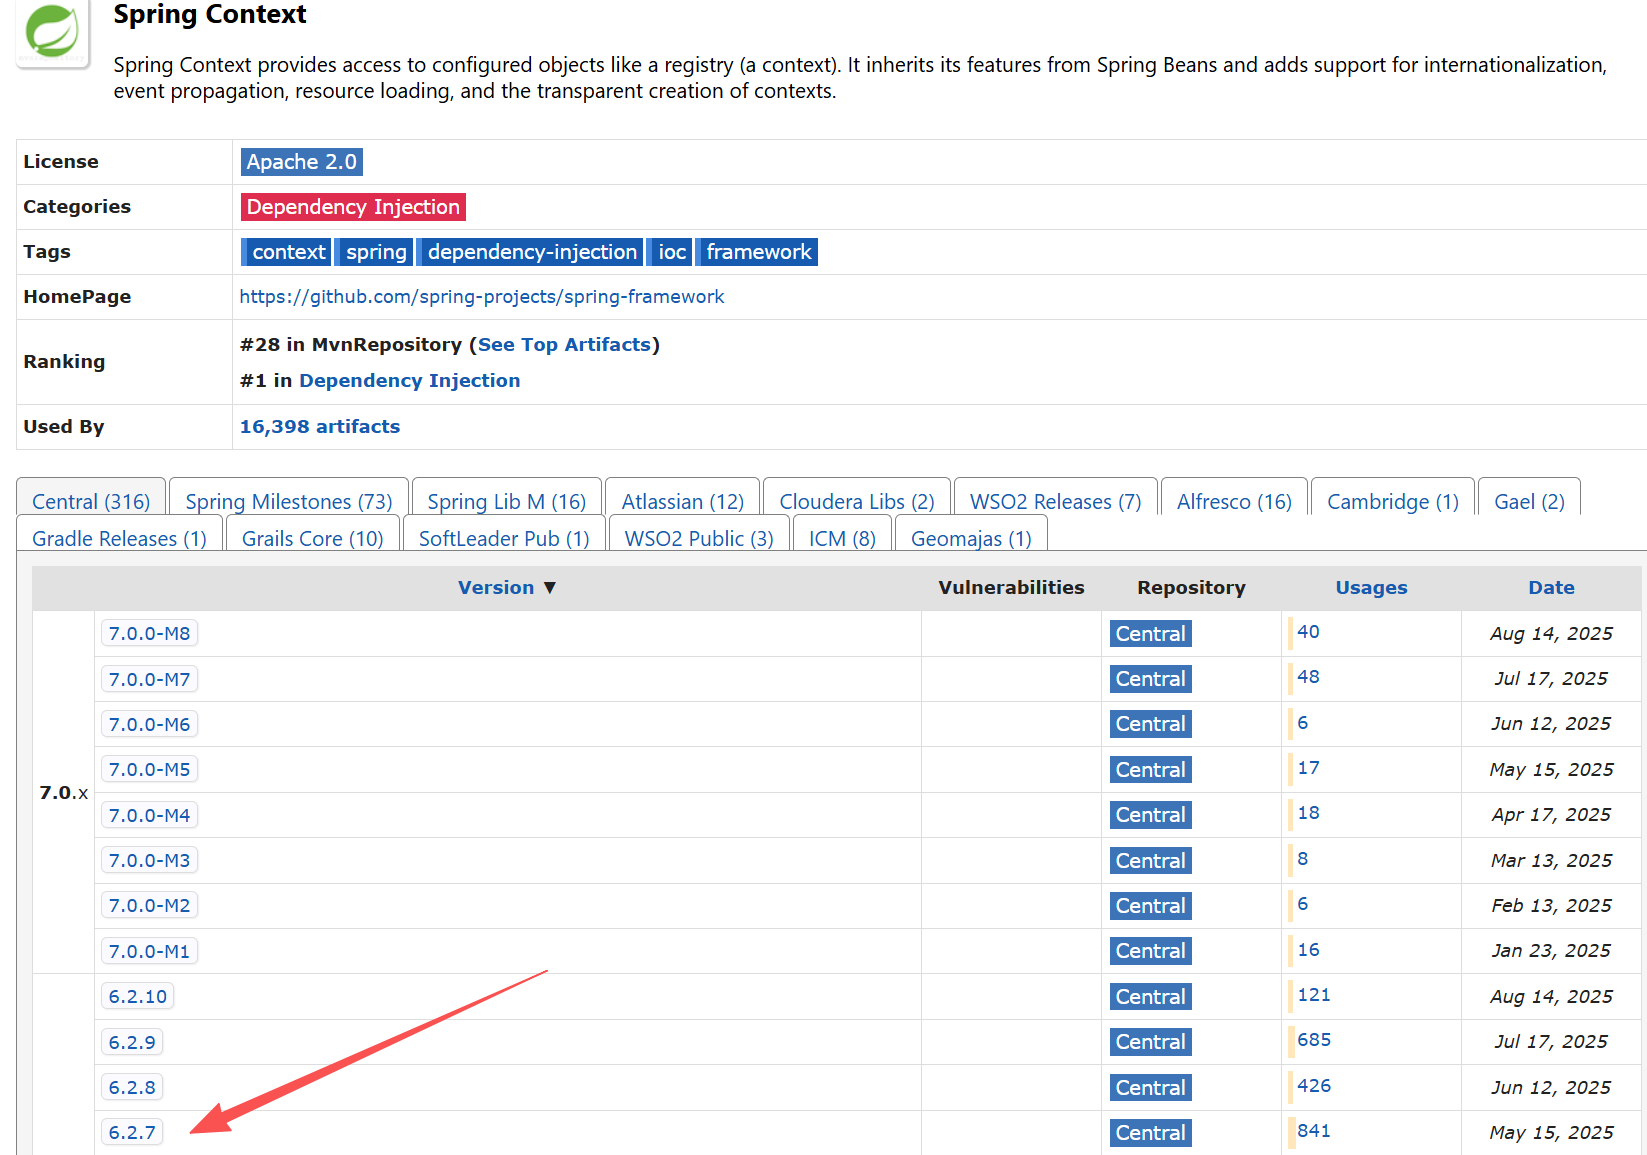The image size is (1647, 1155).
Task: Switch to Spring Milestones (73) tab
Action: (289, 501)
